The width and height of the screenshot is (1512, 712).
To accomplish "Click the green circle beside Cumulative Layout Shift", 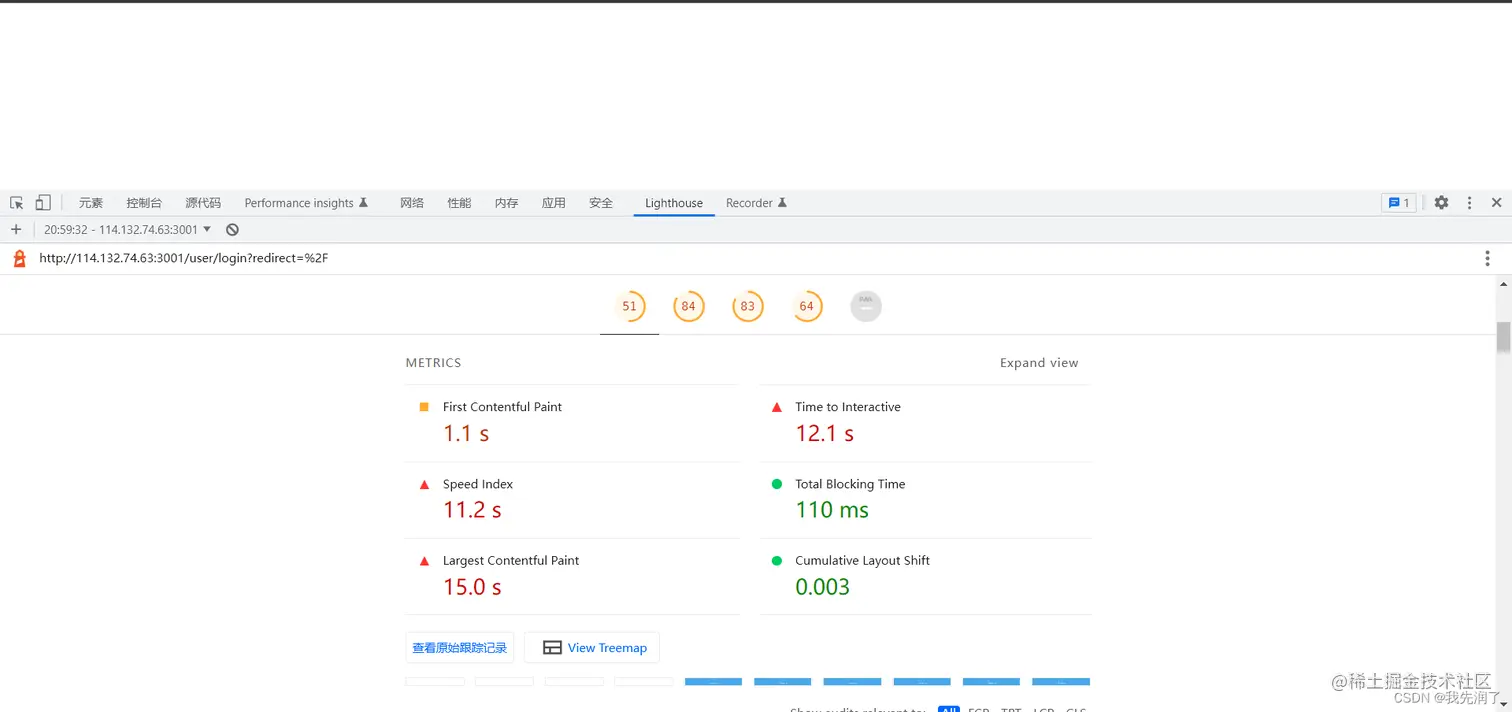I will coord(777,561).
